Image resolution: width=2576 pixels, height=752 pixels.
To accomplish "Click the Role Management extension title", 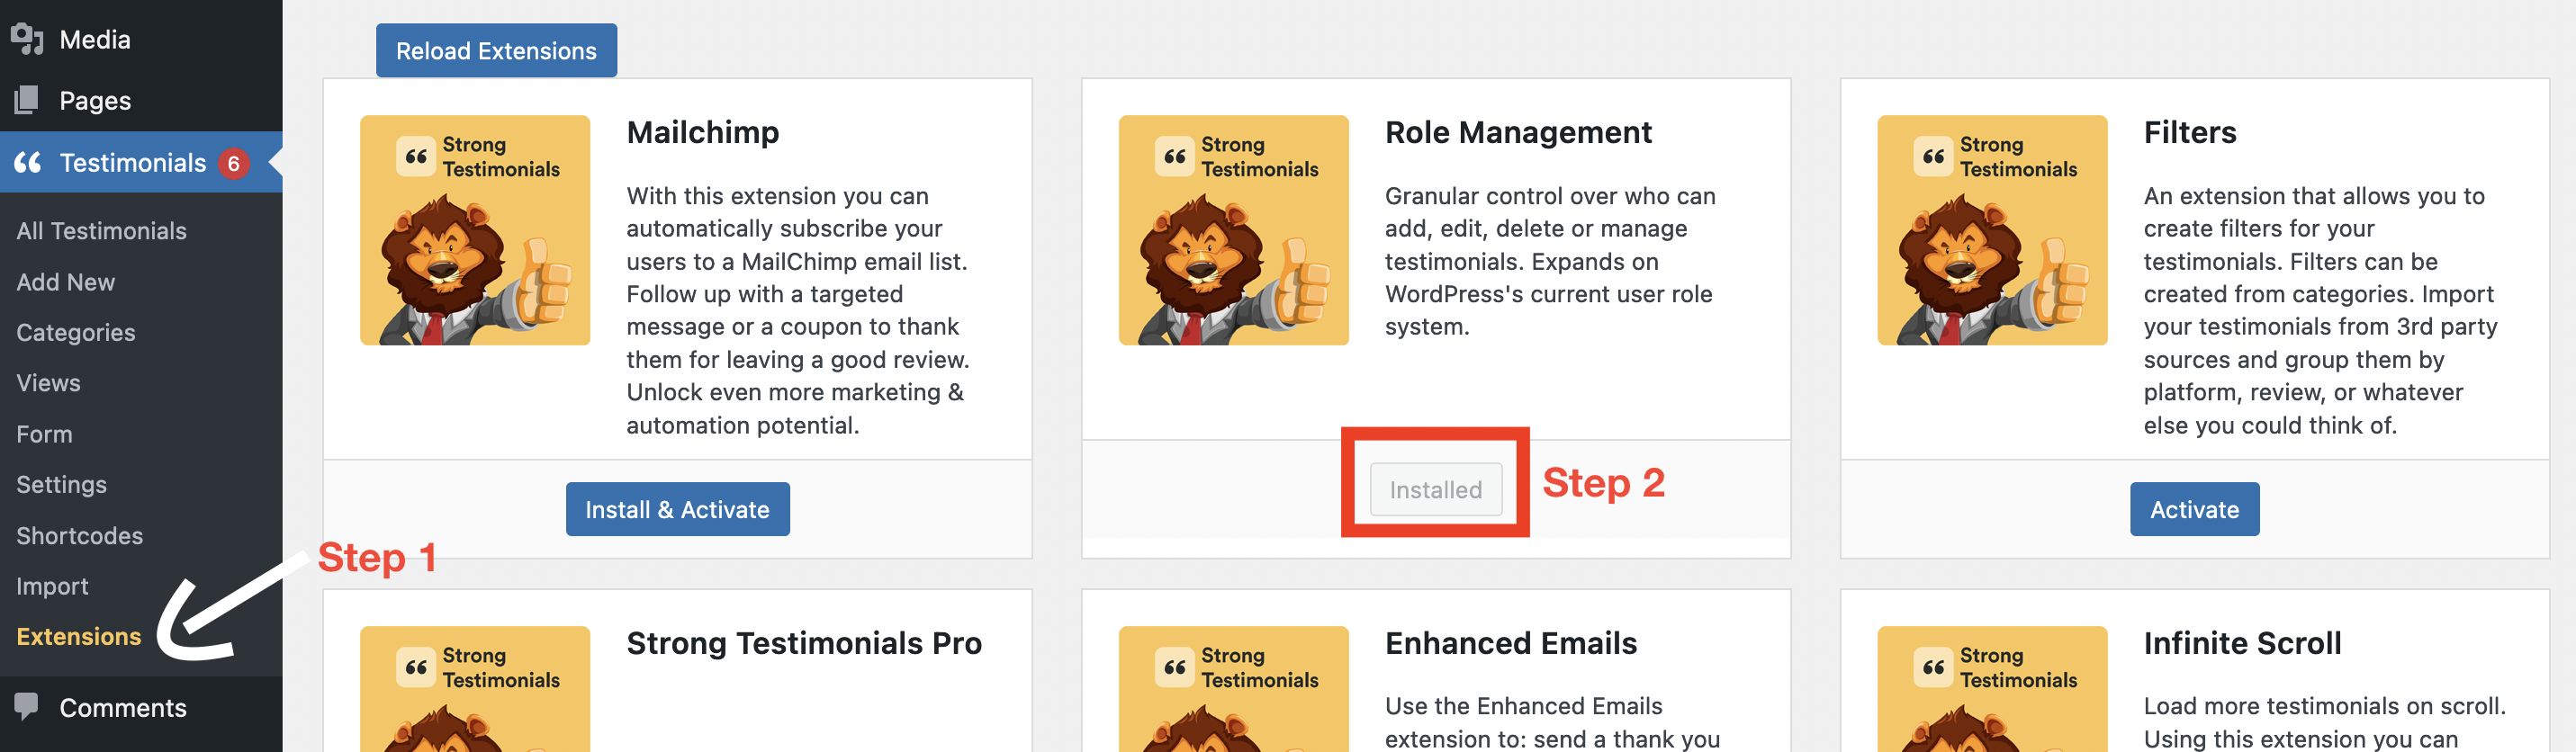I will 1518,132.
